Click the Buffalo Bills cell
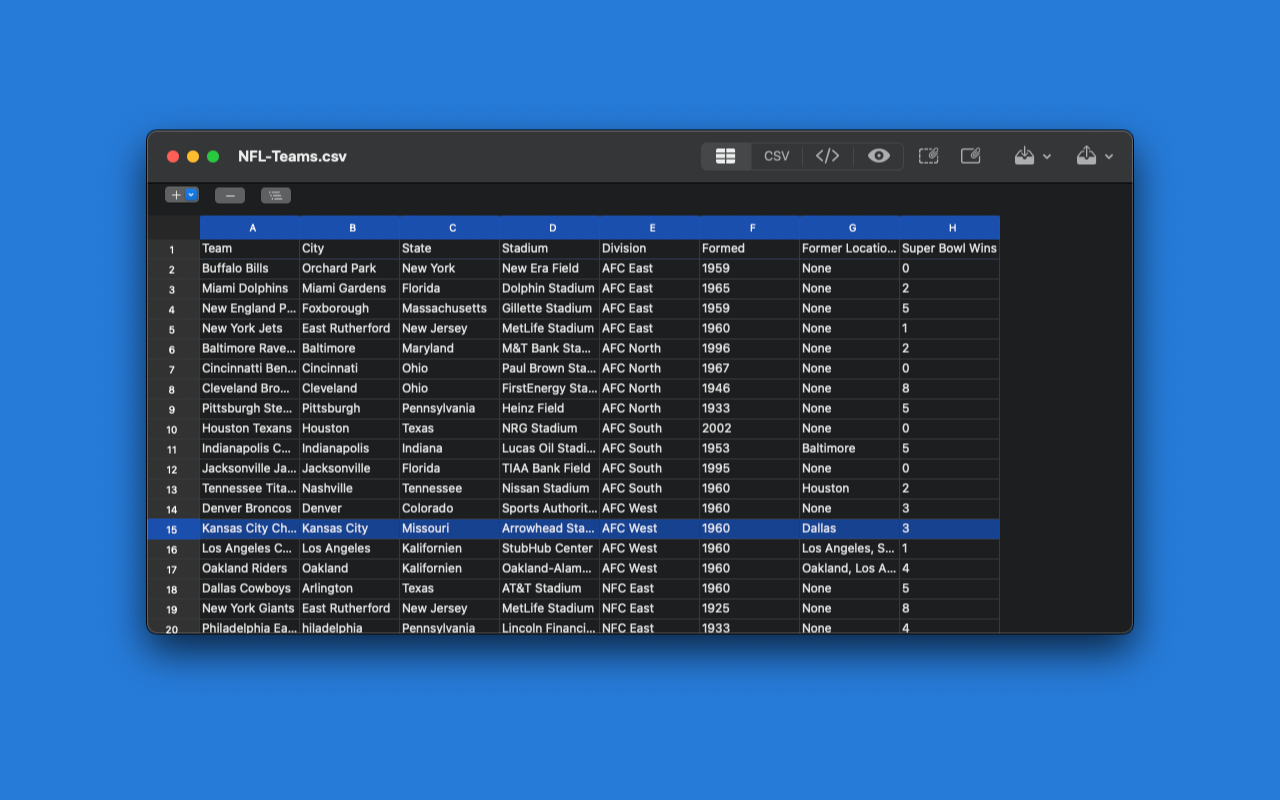Viewport: 1280px width, 800px height. tap(248, 268)
